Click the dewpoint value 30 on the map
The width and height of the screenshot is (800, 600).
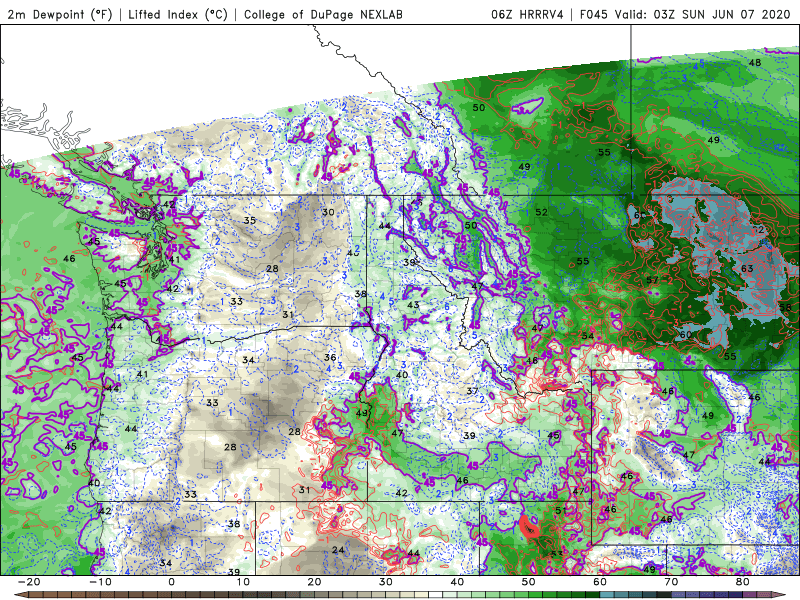[x=328, y=212]
